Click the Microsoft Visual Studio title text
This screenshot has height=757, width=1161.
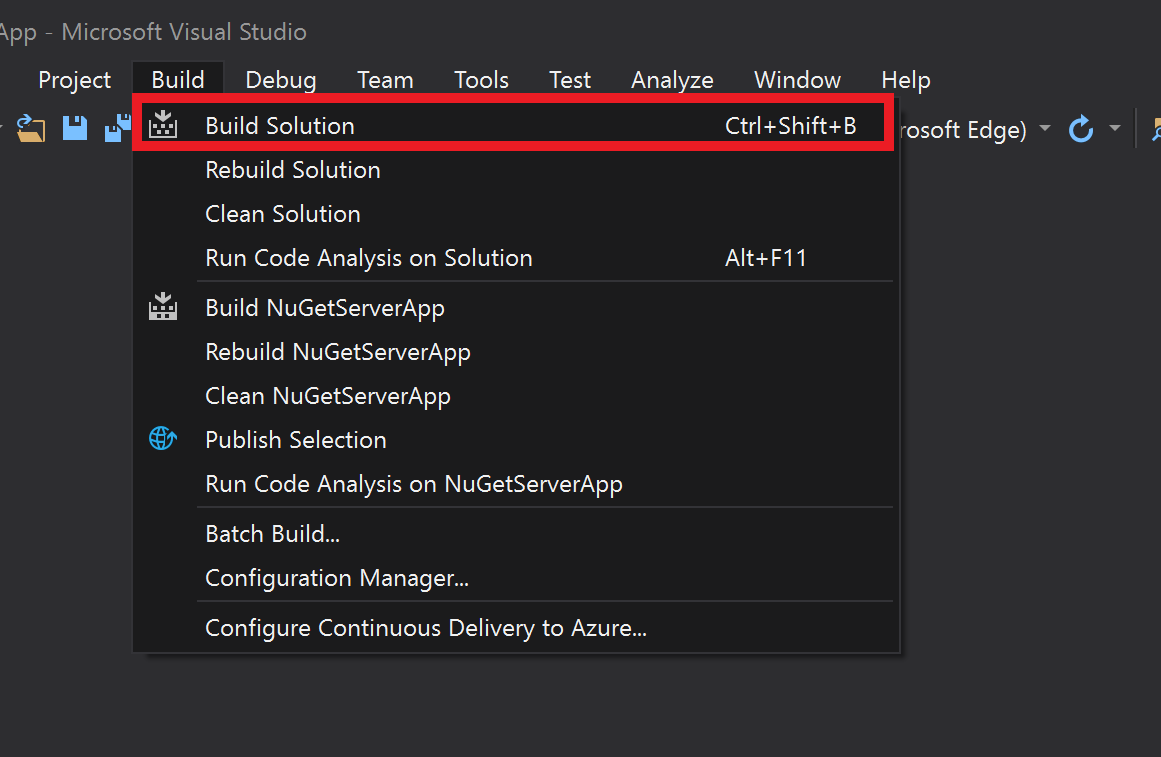coord(184,32)
